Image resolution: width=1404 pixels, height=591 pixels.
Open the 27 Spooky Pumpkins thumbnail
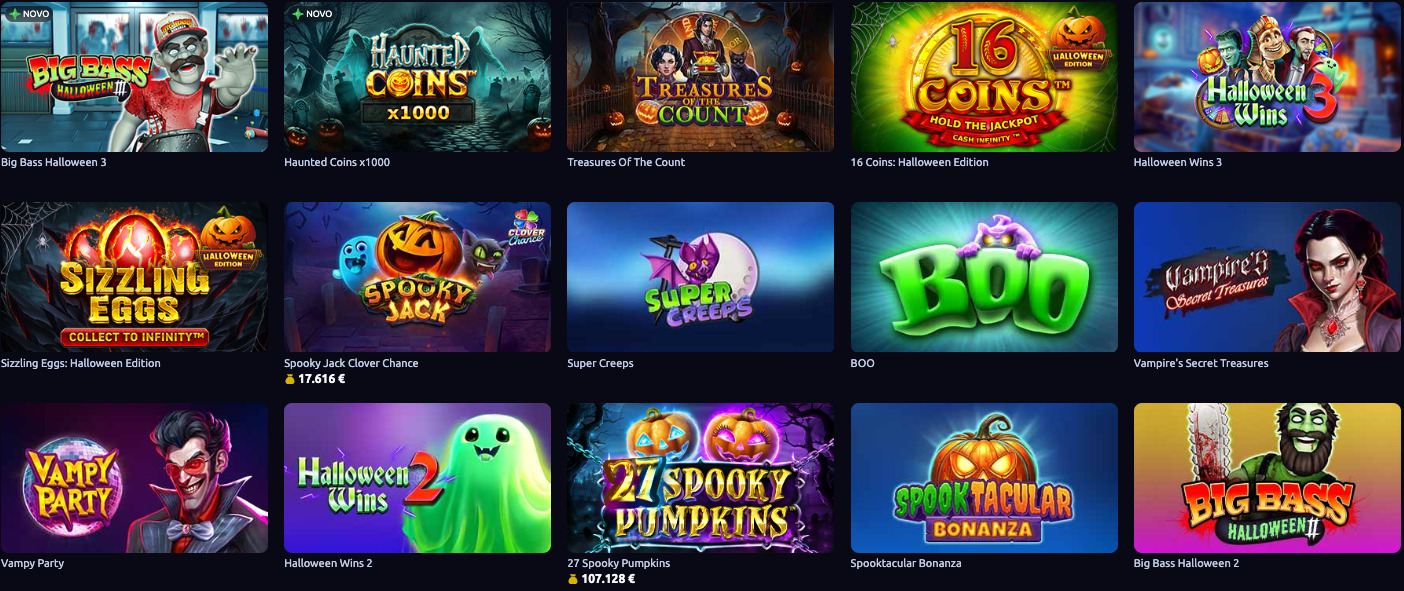click(x=700, y=478)
